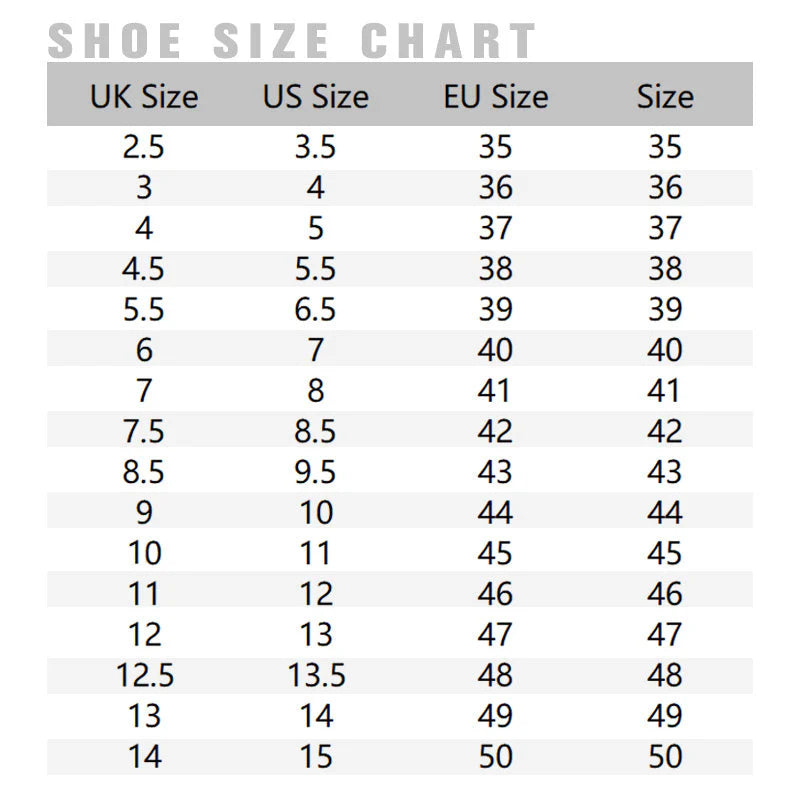Click 48 in the EU Size column
This screenshot has height=800, width=800.
pyautogui.click(x=495, y=675)
